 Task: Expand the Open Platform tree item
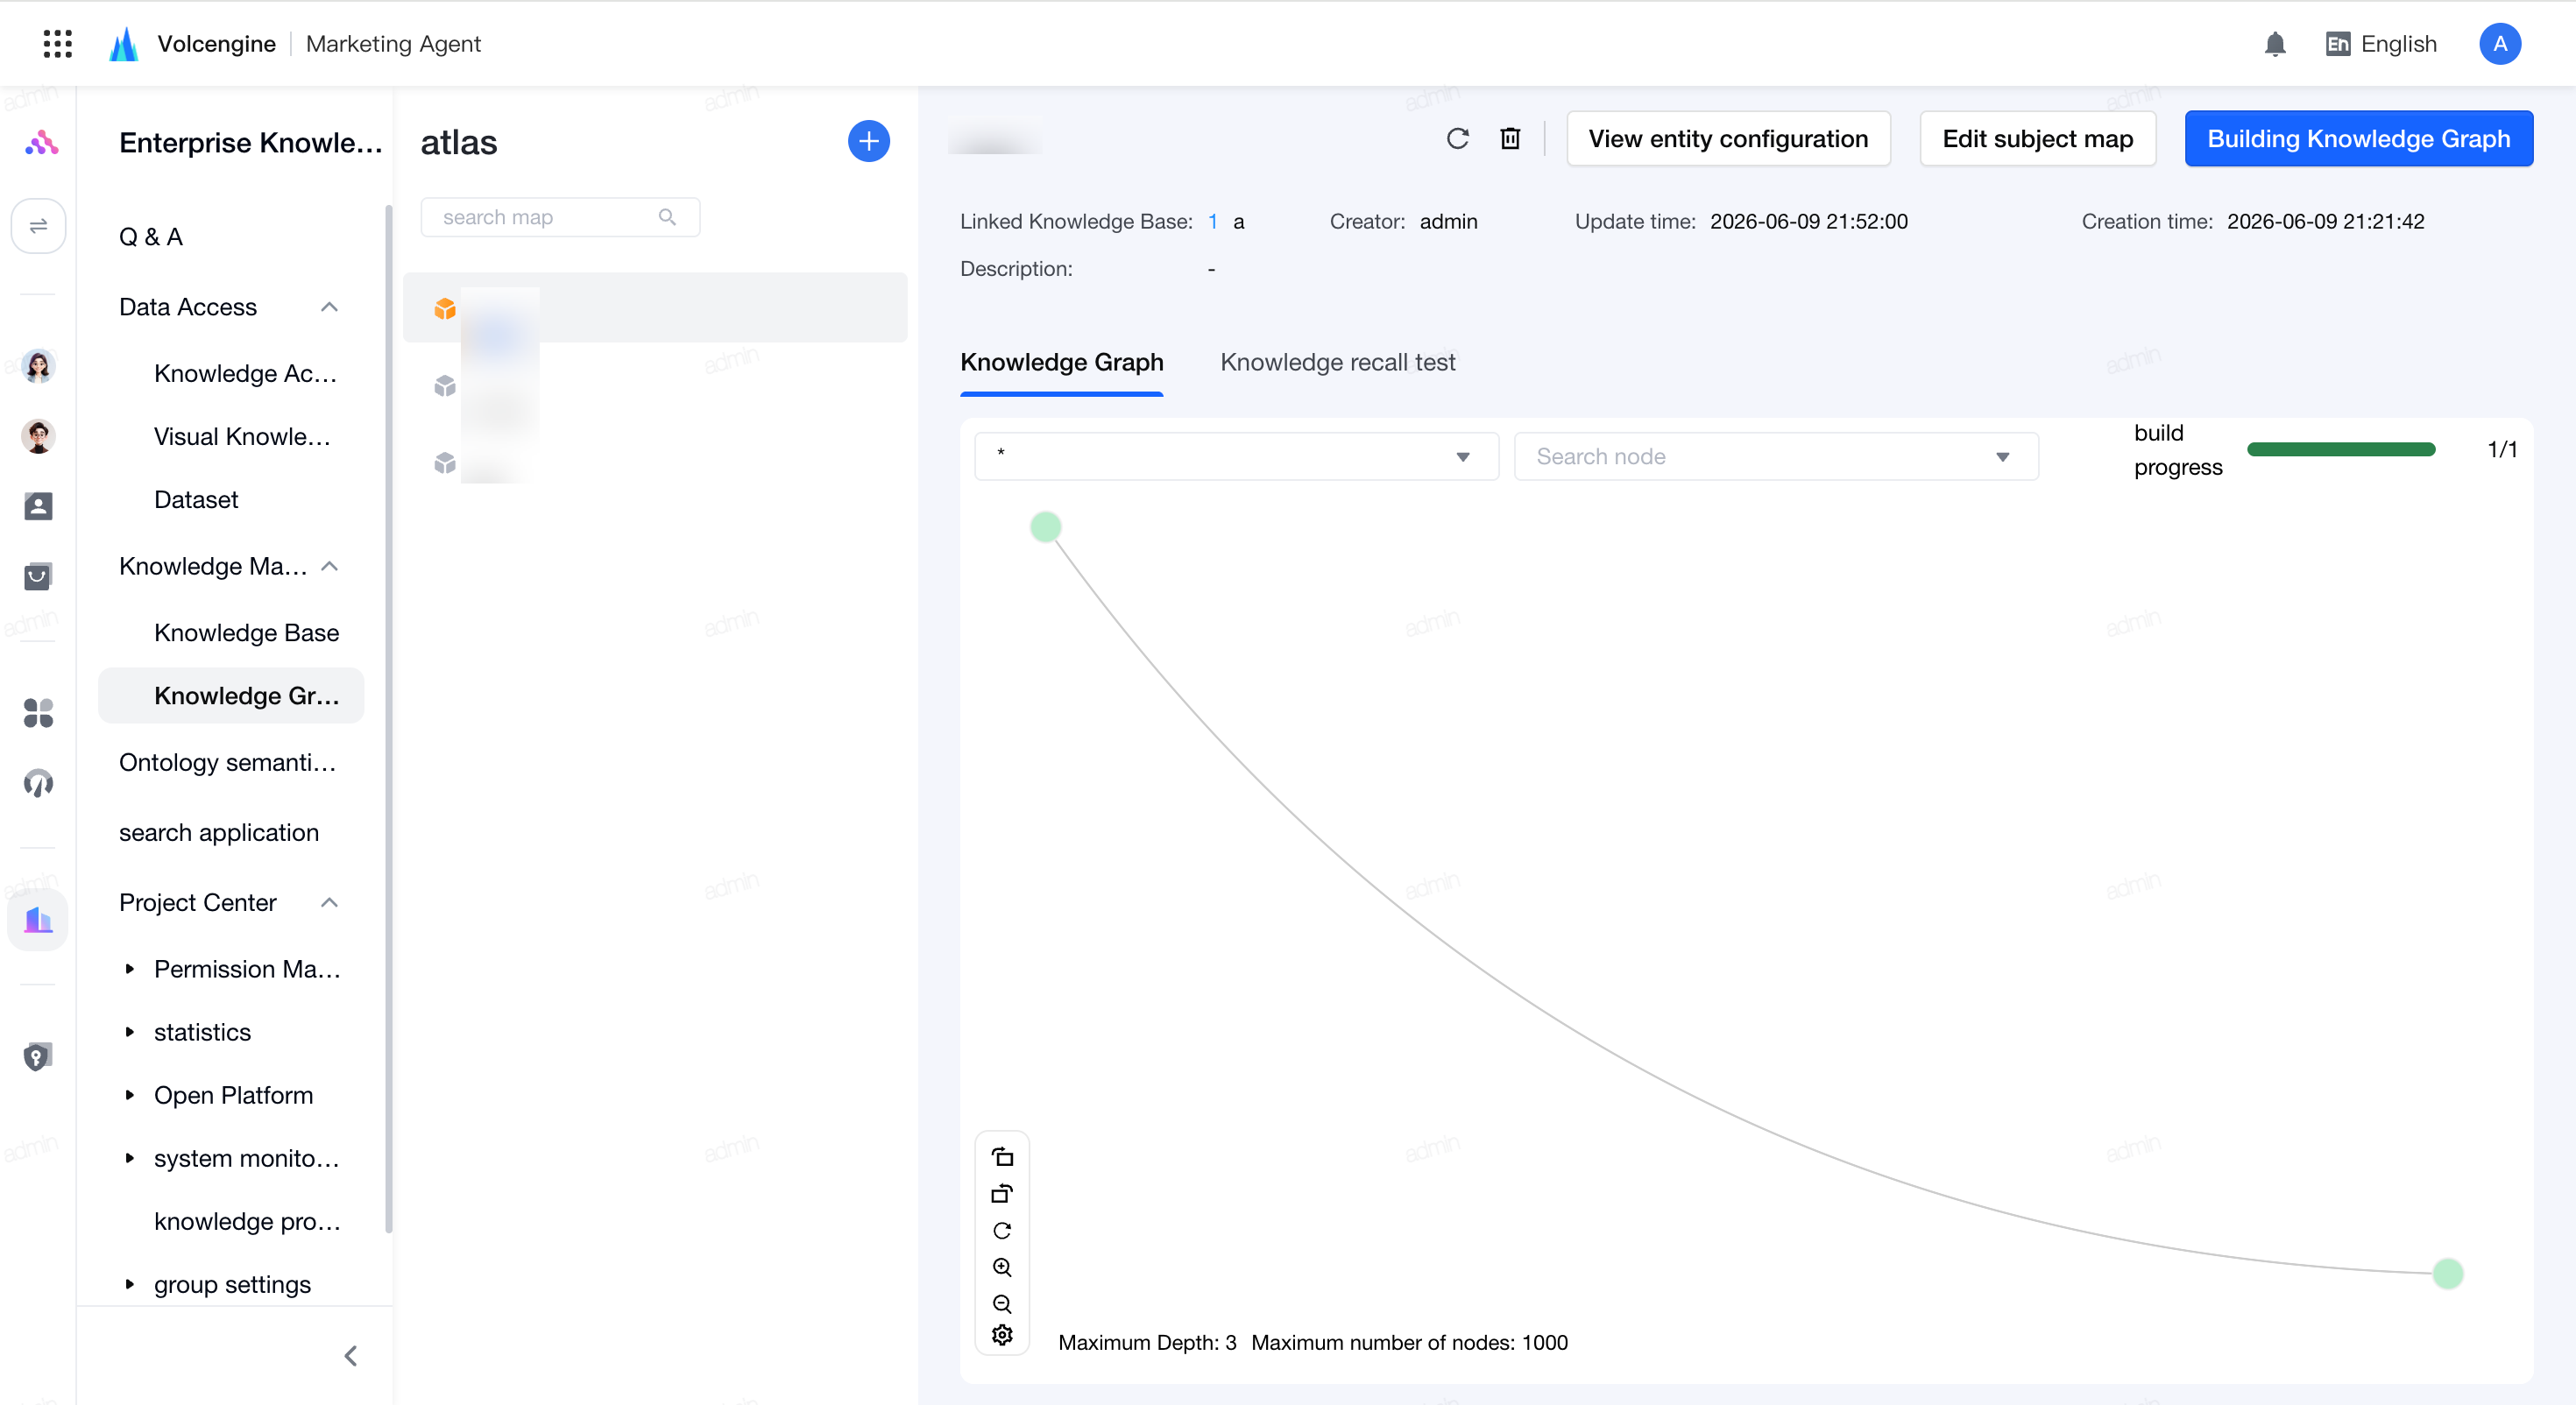tap(130, 1095)
